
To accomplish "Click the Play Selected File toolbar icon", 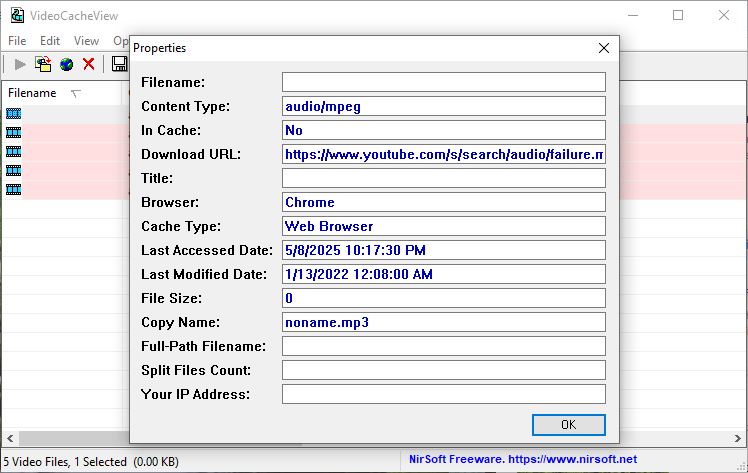I will [x=20, y=64].
